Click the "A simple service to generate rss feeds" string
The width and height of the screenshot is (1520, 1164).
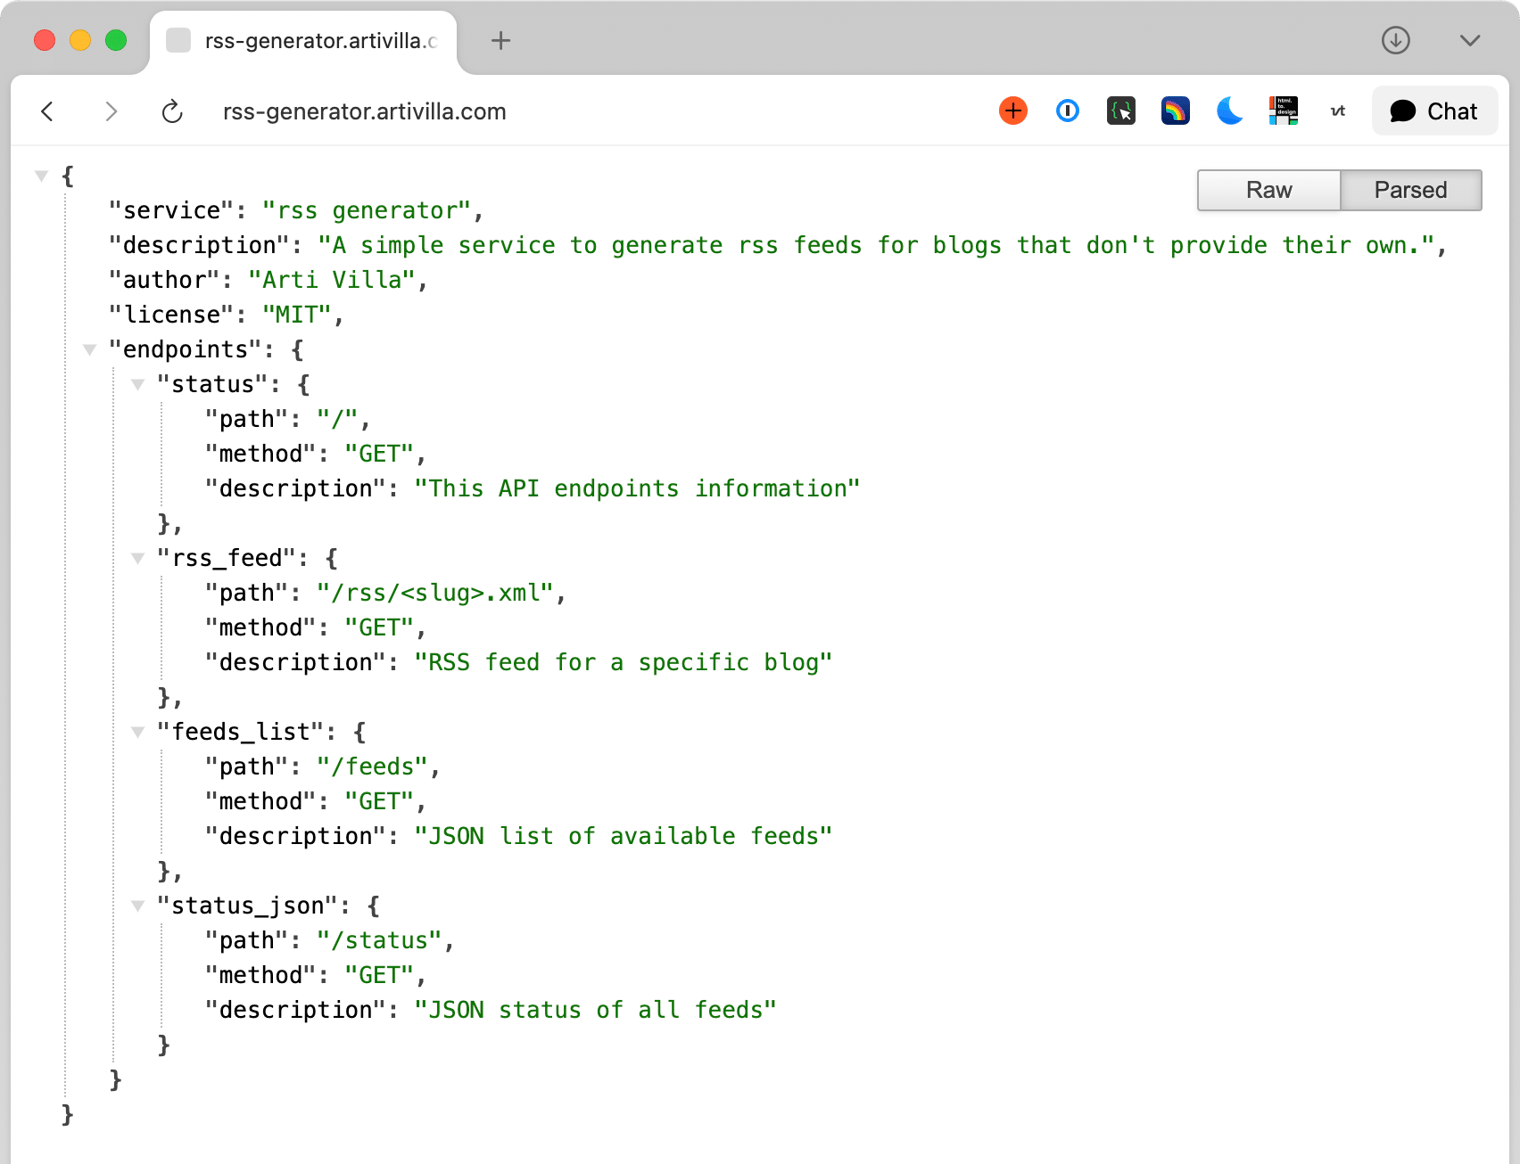coord(876,245)
